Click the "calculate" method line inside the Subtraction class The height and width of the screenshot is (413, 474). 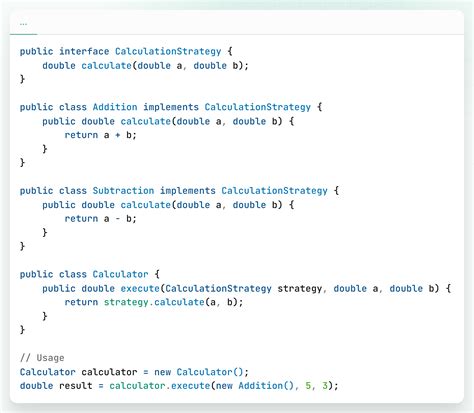pos(168,205)
